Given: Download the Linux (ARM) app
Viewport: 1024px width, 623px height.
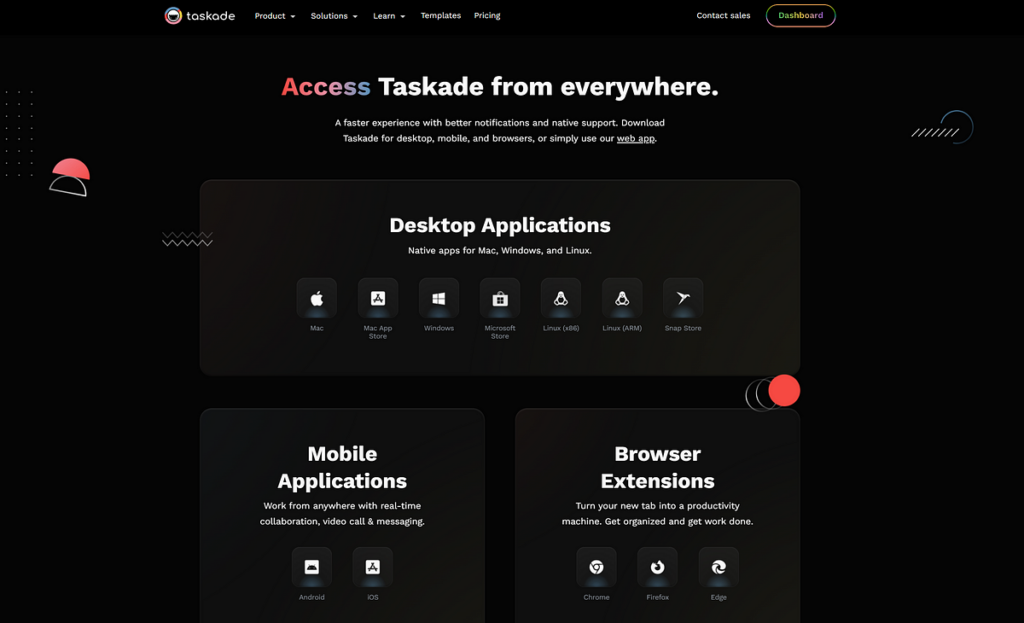Looking at the screenshot, I should pos(622,298).
